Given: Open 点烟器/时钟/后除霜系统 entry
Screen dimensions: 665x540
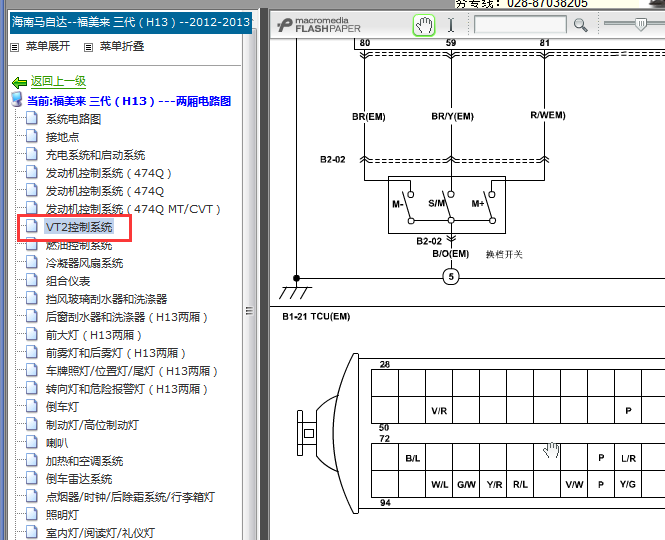Looking at the screenshot, I should (x=130, y=497).
